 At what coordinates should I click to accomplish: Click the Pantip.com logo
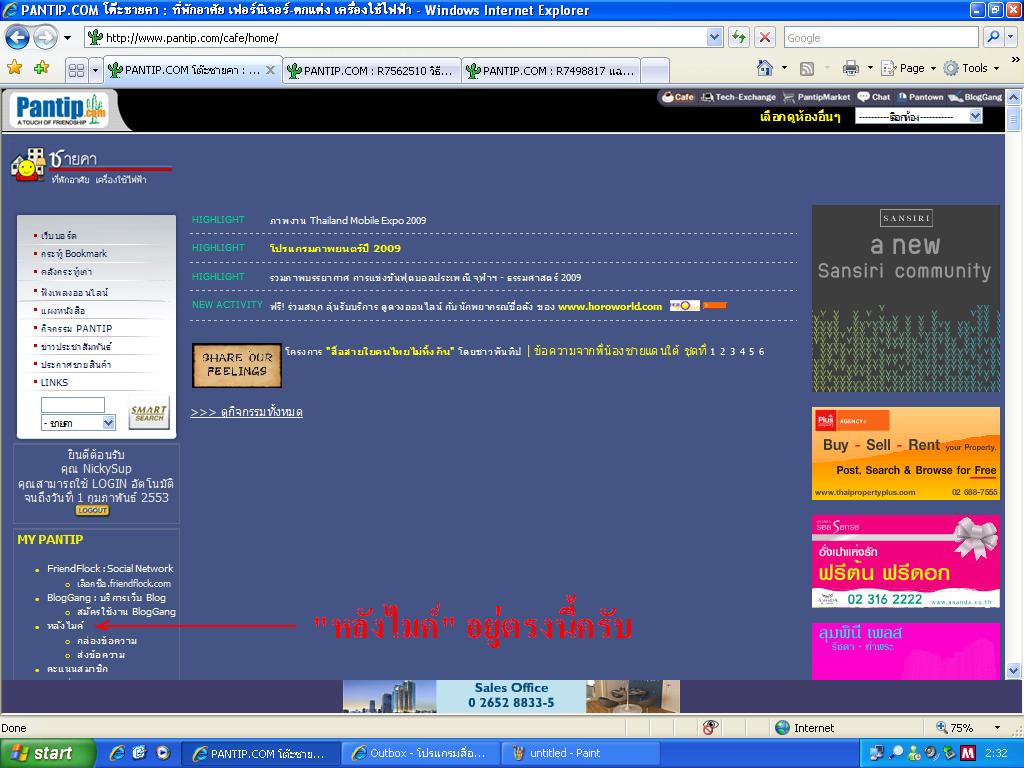click(60, 109)
